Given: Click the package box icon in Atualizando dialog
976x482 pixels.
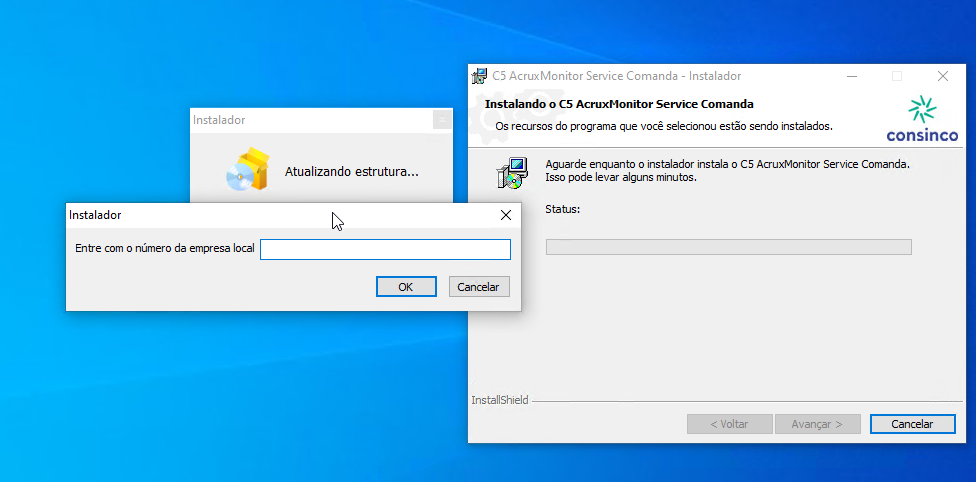Looking at the screenshot, I should [x=247, y=169].
